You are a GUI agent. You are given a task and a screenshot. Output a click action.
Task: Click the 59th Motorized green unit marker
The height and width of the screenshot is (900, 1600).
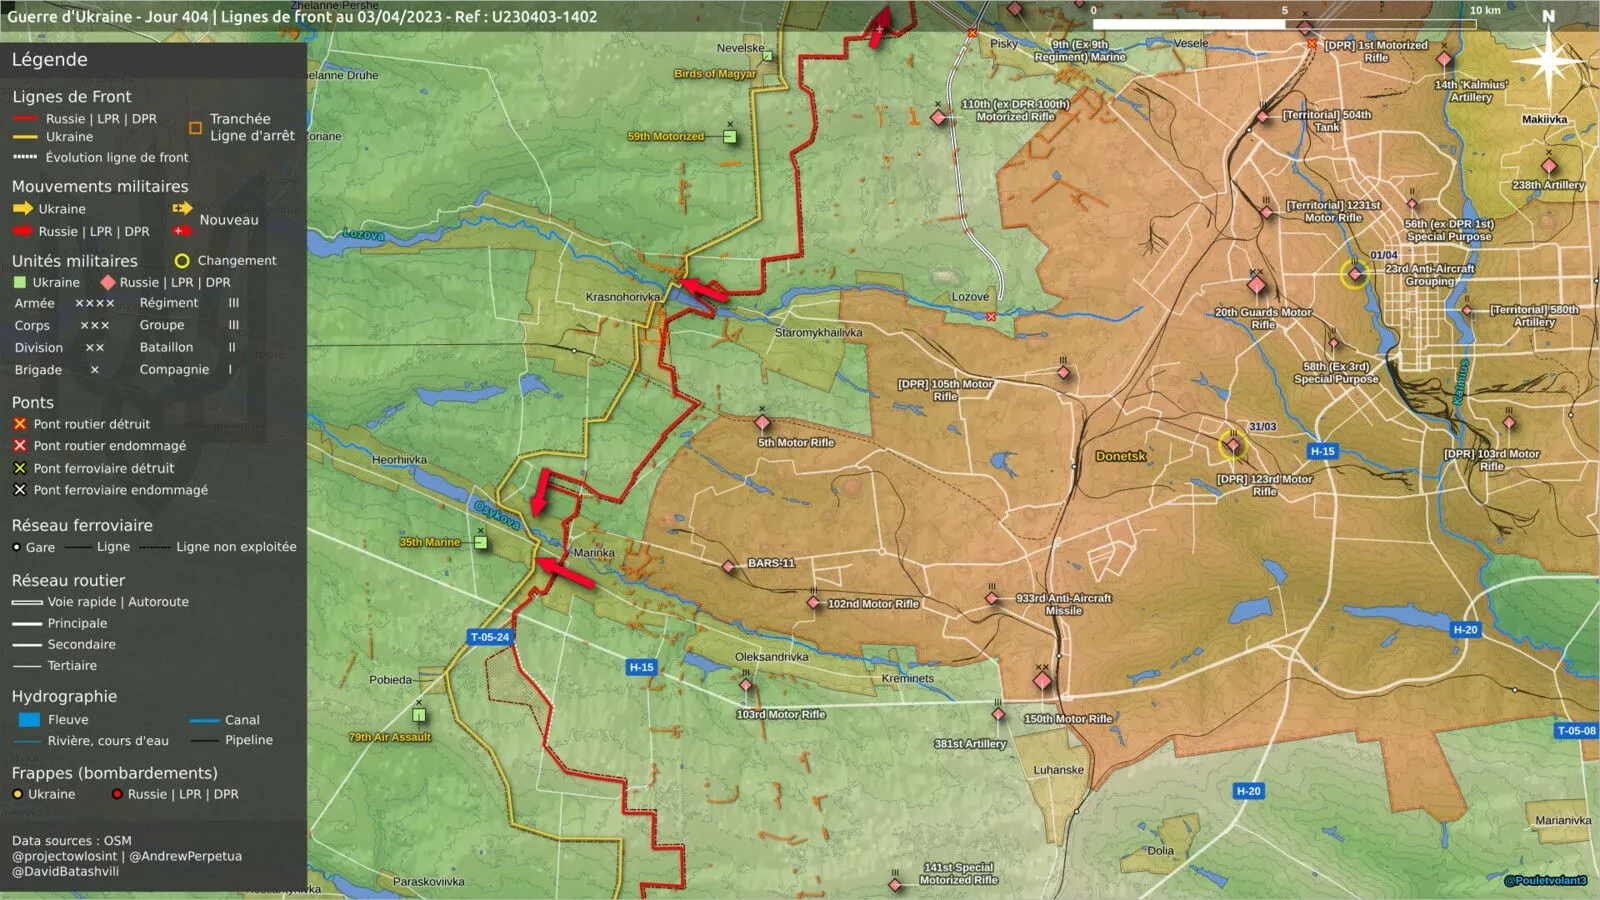click(x=730, y=137)
